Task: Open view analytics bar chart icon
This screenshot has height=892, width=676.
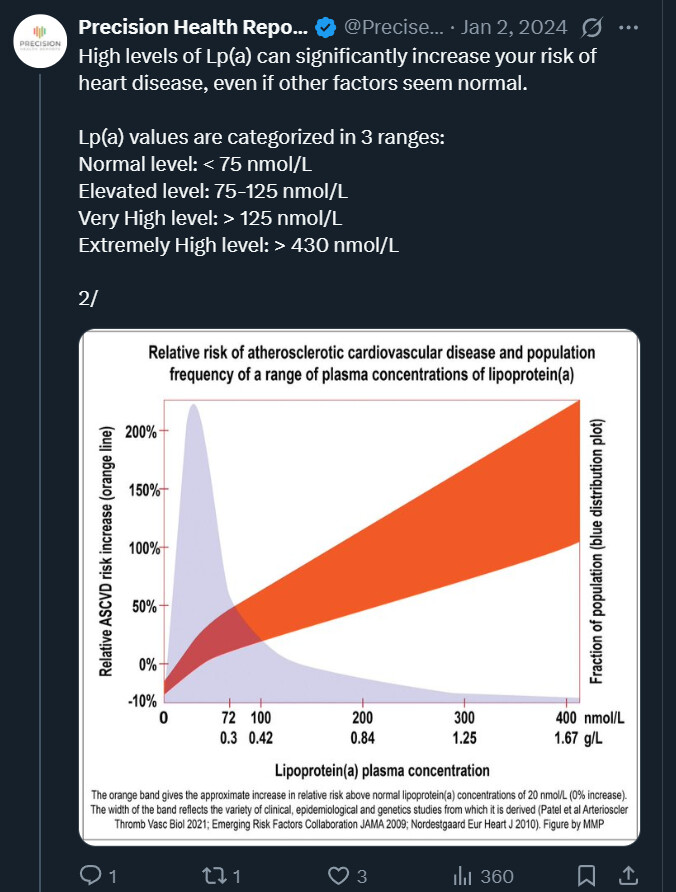Action: point(463,876)
